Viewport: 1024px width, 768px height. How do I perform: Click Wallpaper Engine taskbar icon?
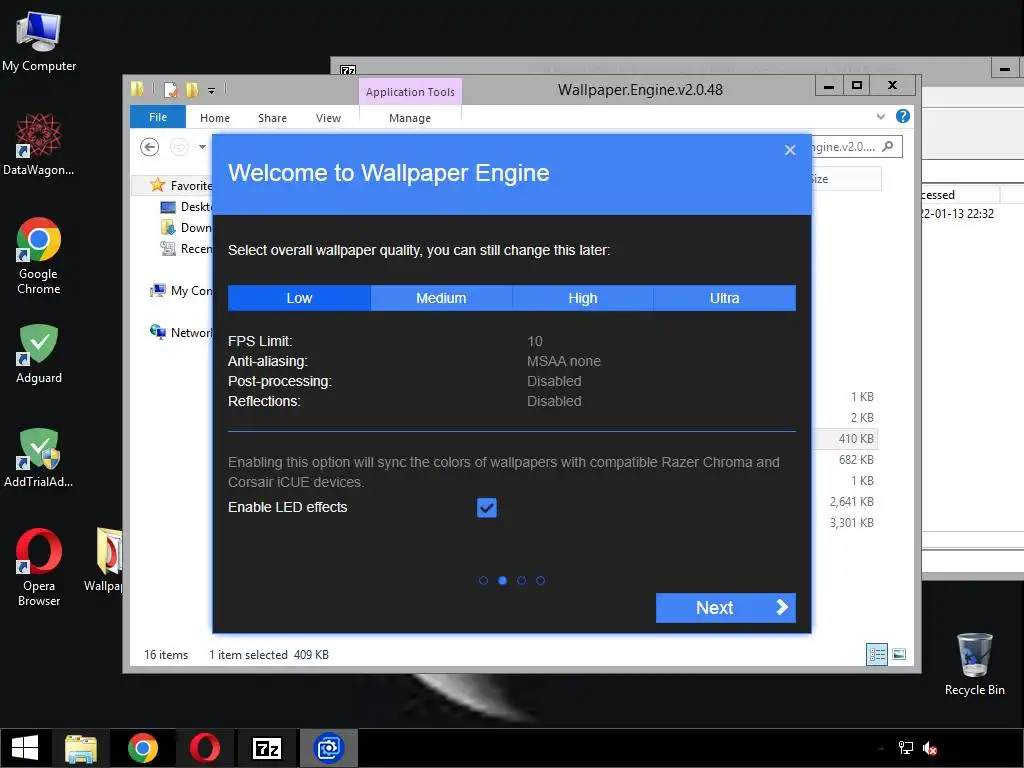click(328, 748)
